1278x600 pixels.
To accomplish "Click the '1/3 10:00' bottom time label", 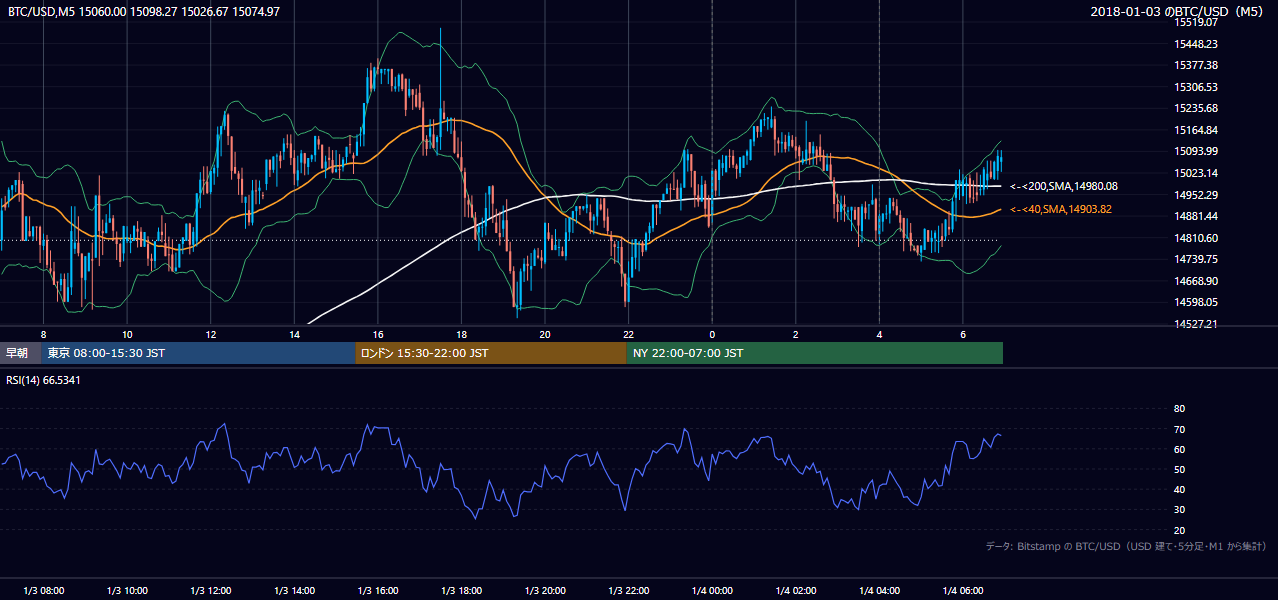I will tap(127, 590).
